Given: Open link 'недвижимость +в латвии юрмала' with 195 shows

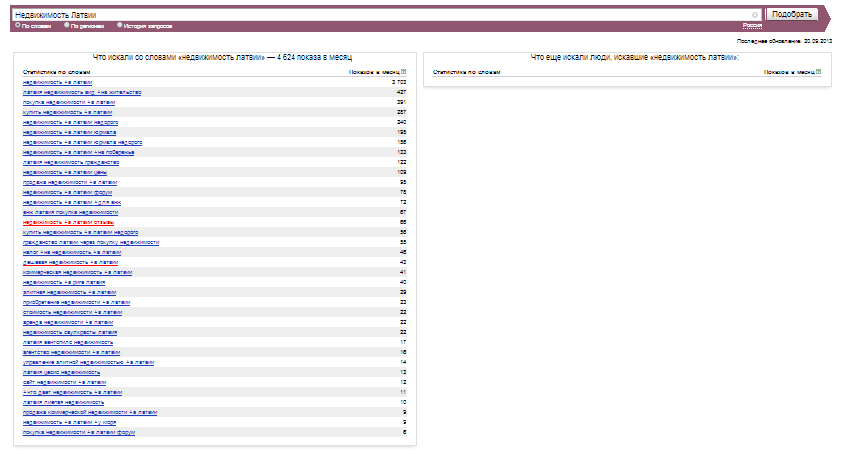Looking at the screenshot, I should click(70, 132).
